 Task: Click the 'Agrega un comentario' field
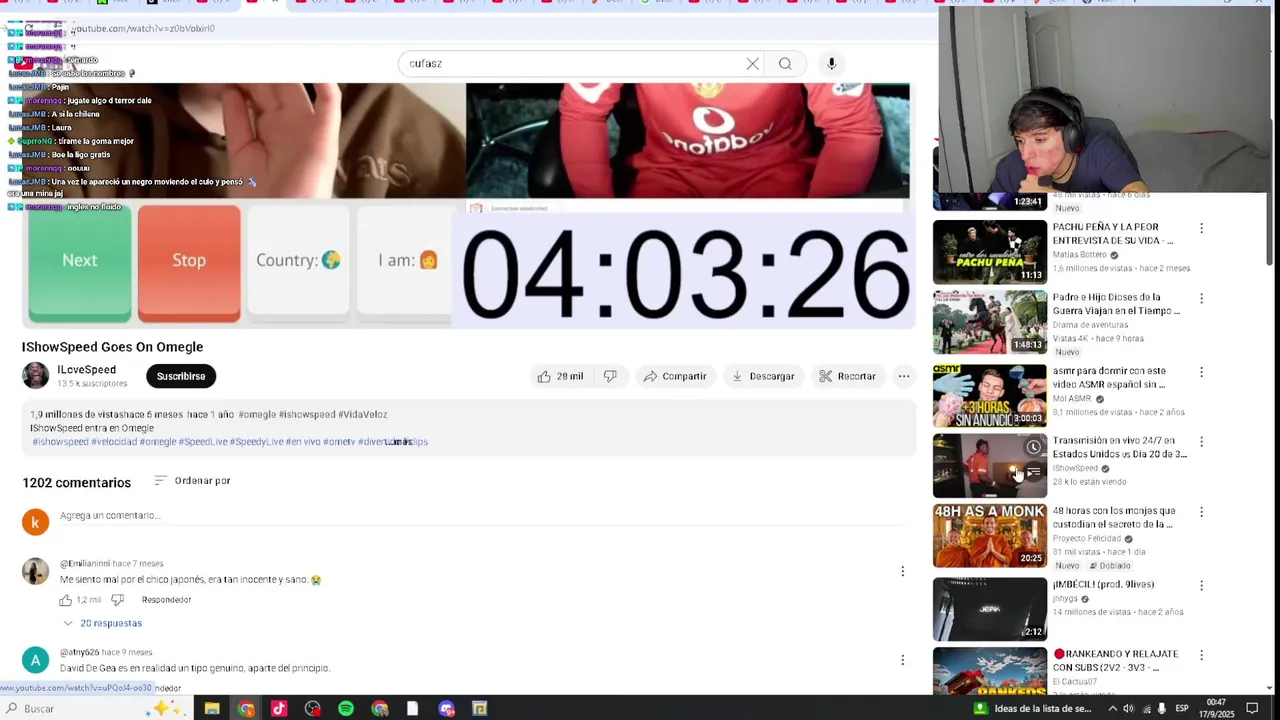[480, 516]
